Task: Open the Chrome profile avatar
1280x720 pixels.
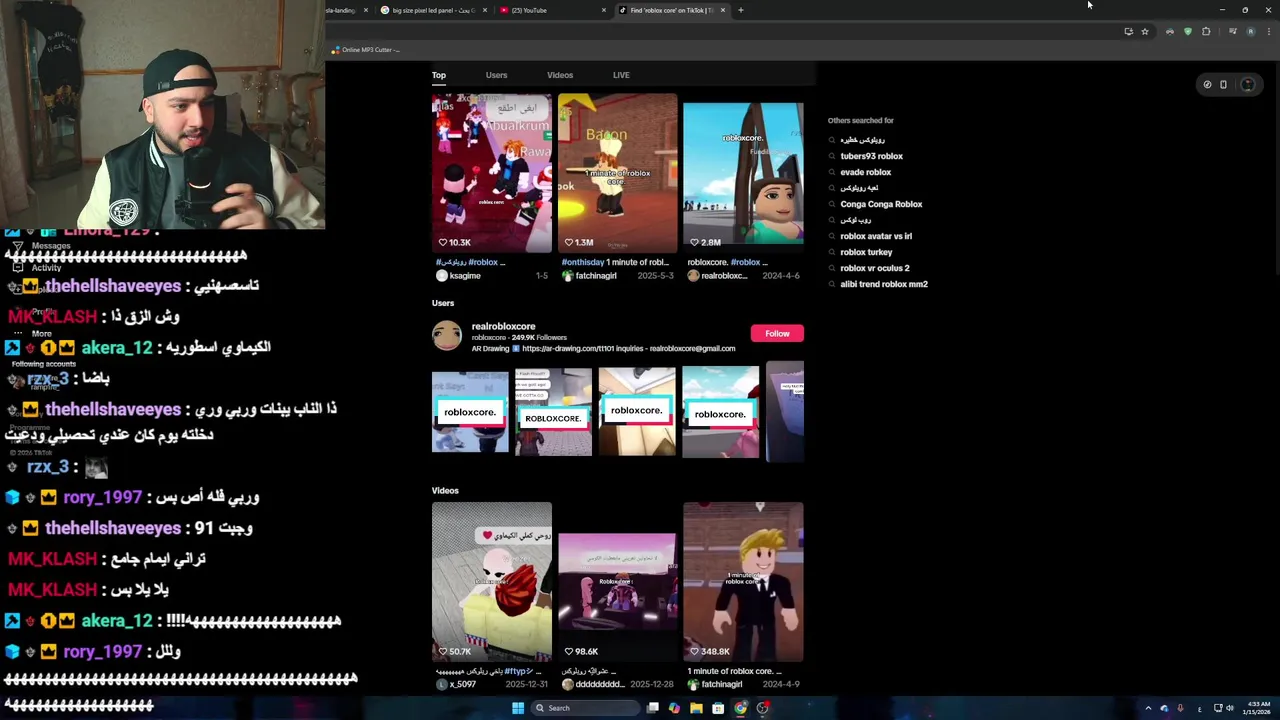Action: (1250, 31)
